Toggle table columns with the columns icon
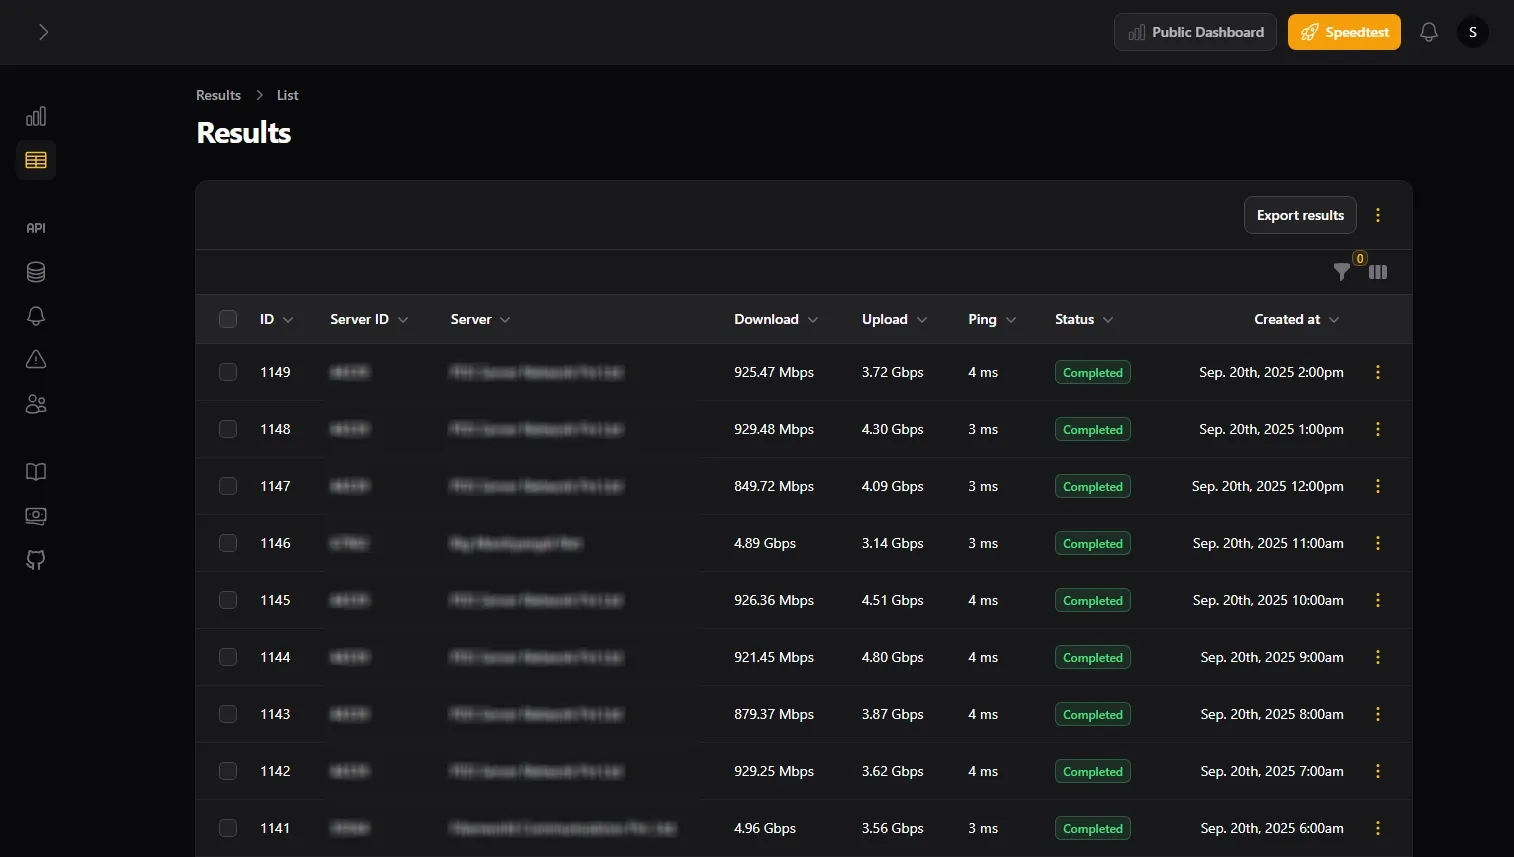 [1378, 272]
